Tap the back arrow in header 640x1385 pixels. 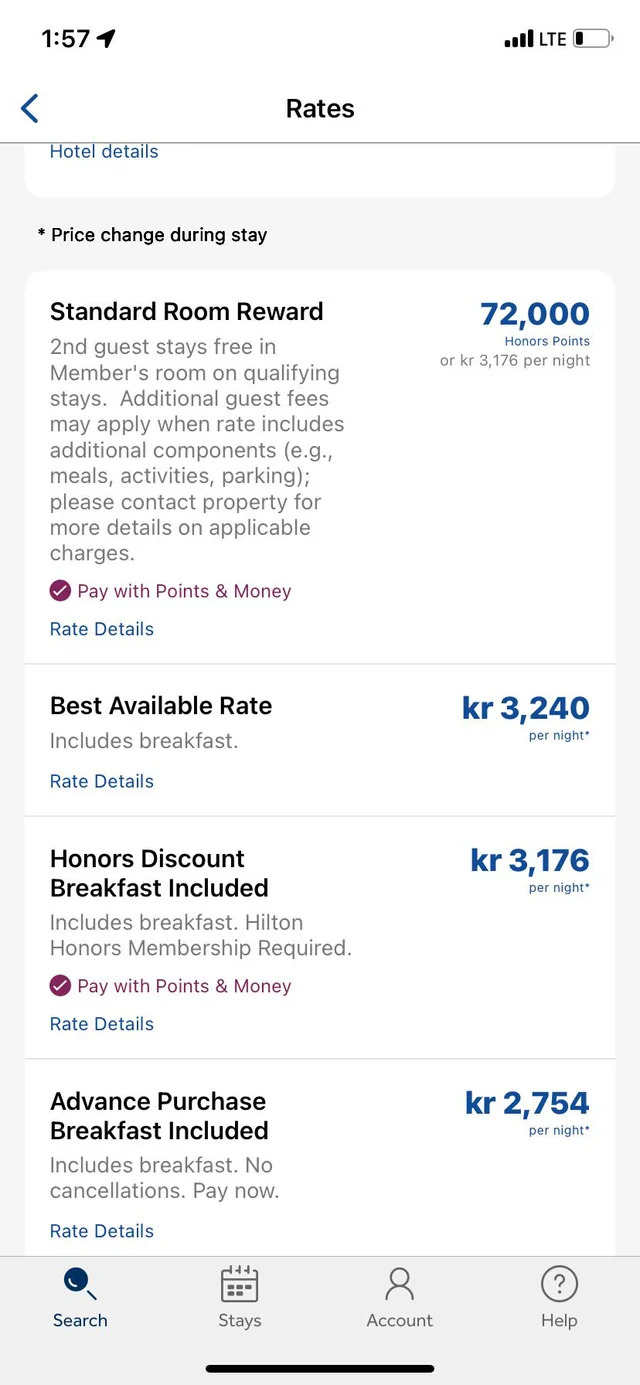coord(30,108)
